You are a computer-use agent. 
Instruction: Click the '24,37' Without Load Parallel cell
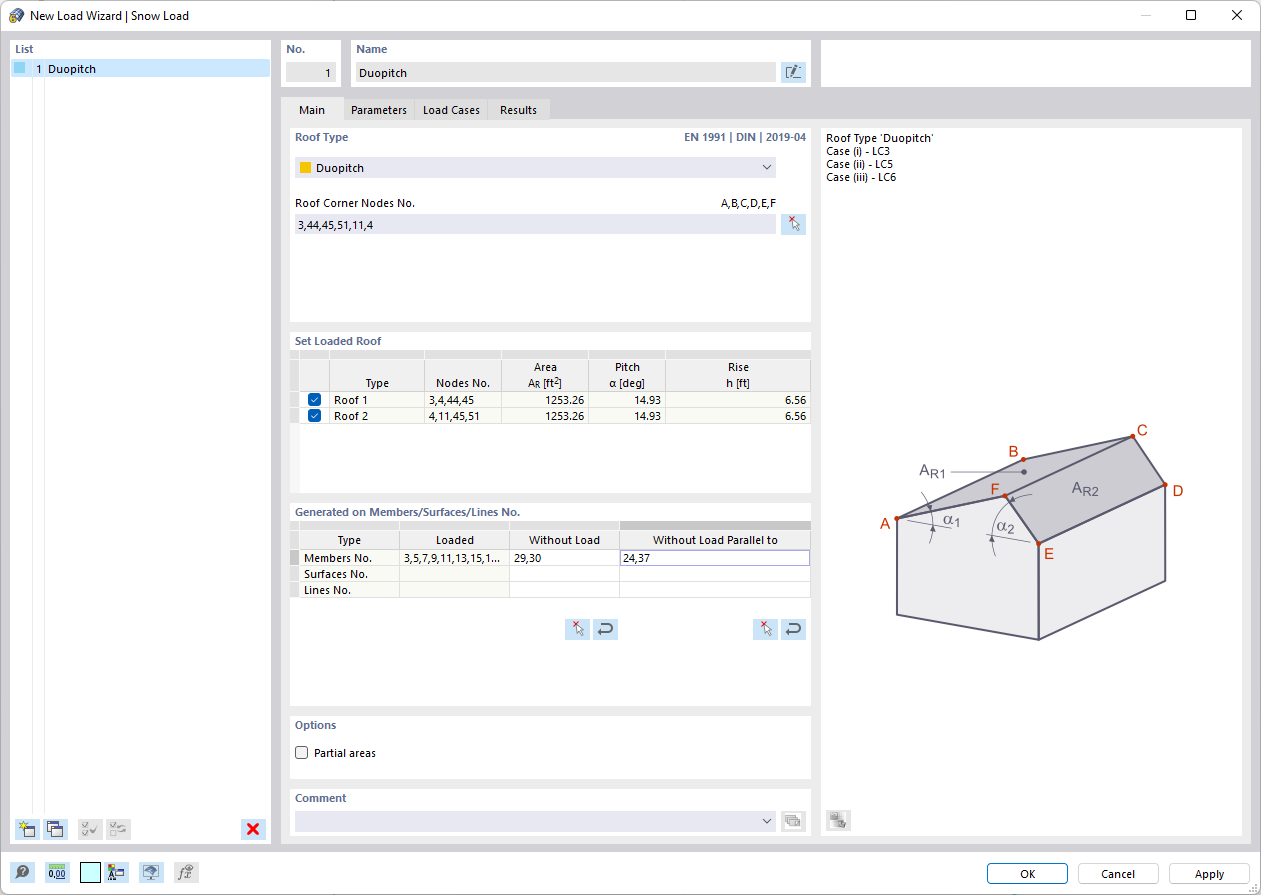point(714,558)
